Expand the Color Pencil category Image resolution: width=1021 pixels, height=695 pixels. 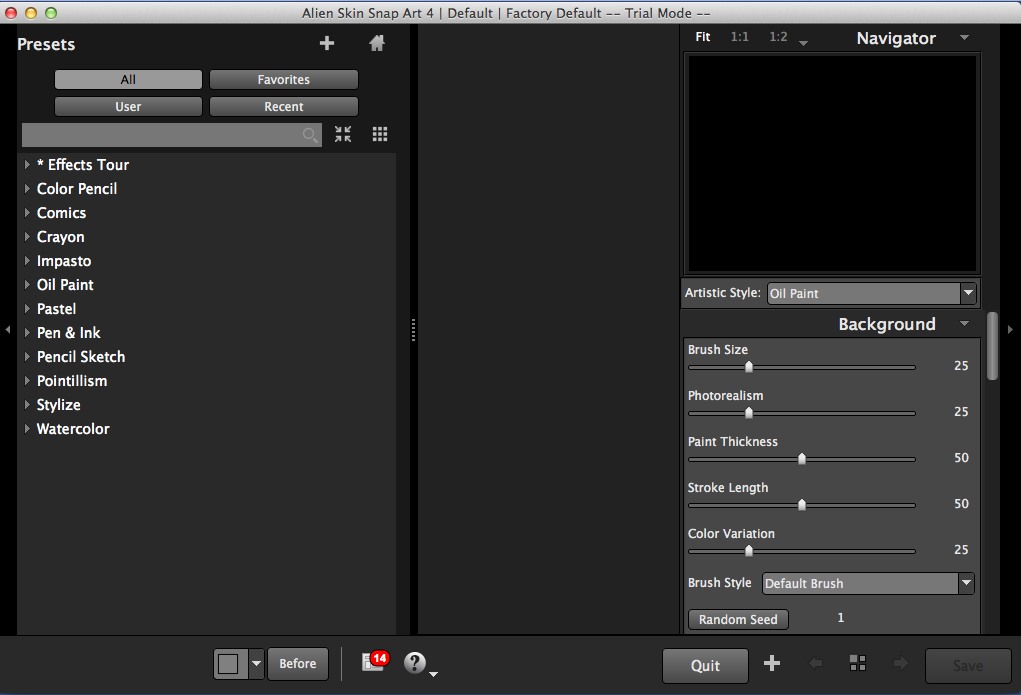pyautogui.click(x=27, y=188)
